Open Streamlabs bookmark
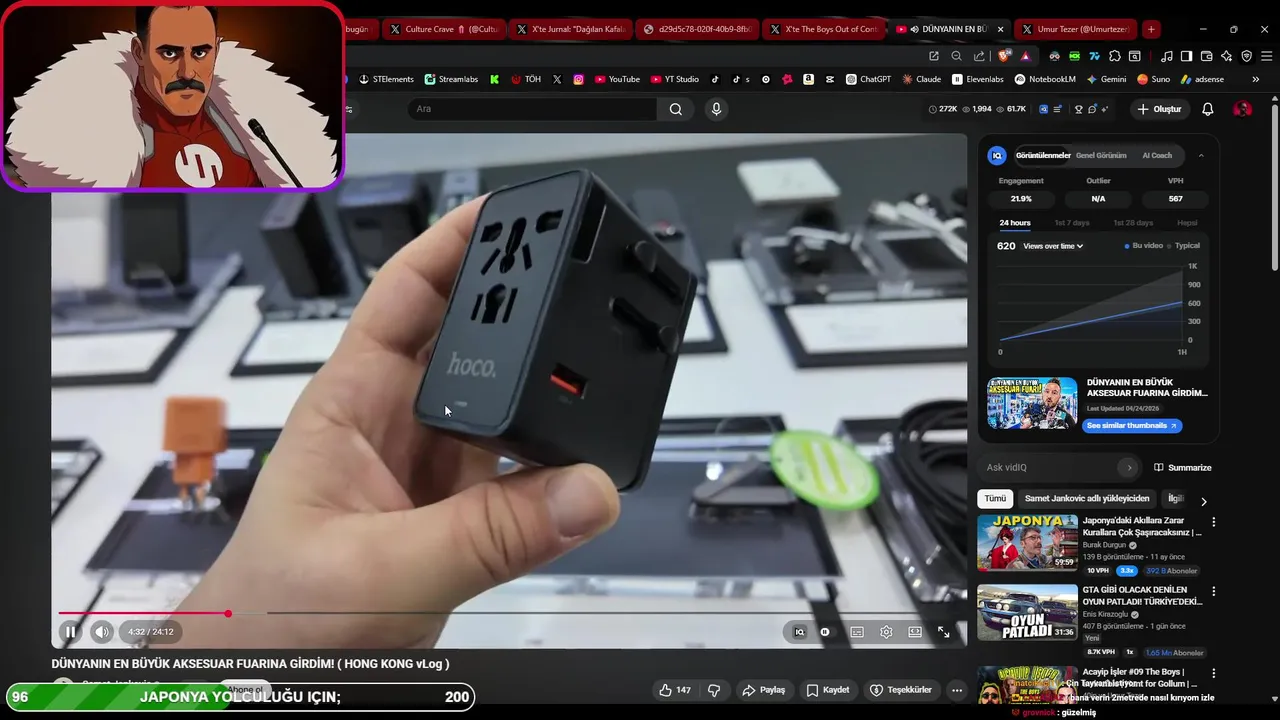This screenshot has width=1280, height=720. [451, 79]
